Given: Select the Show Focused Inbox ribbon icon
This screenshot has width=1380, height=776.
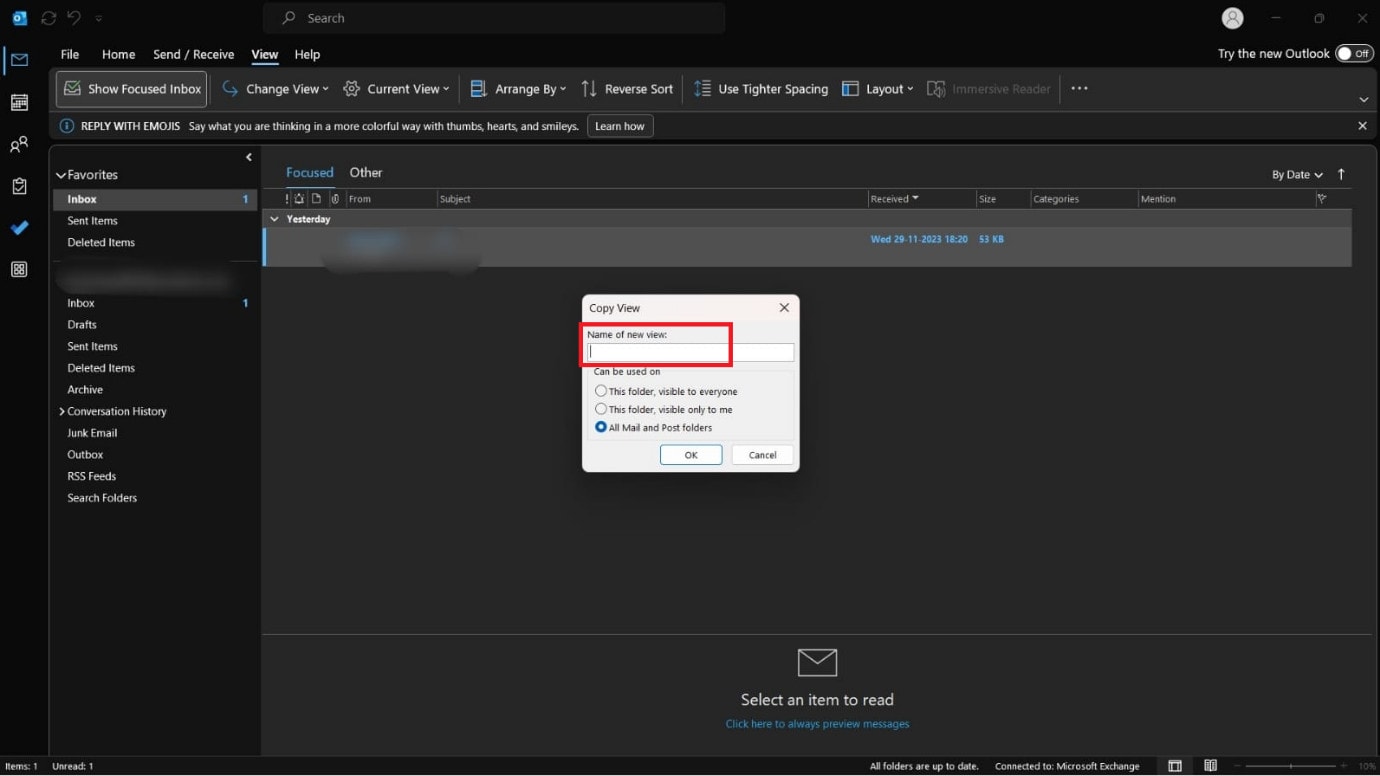Looking at the screenshot, I should pos(130,88).
